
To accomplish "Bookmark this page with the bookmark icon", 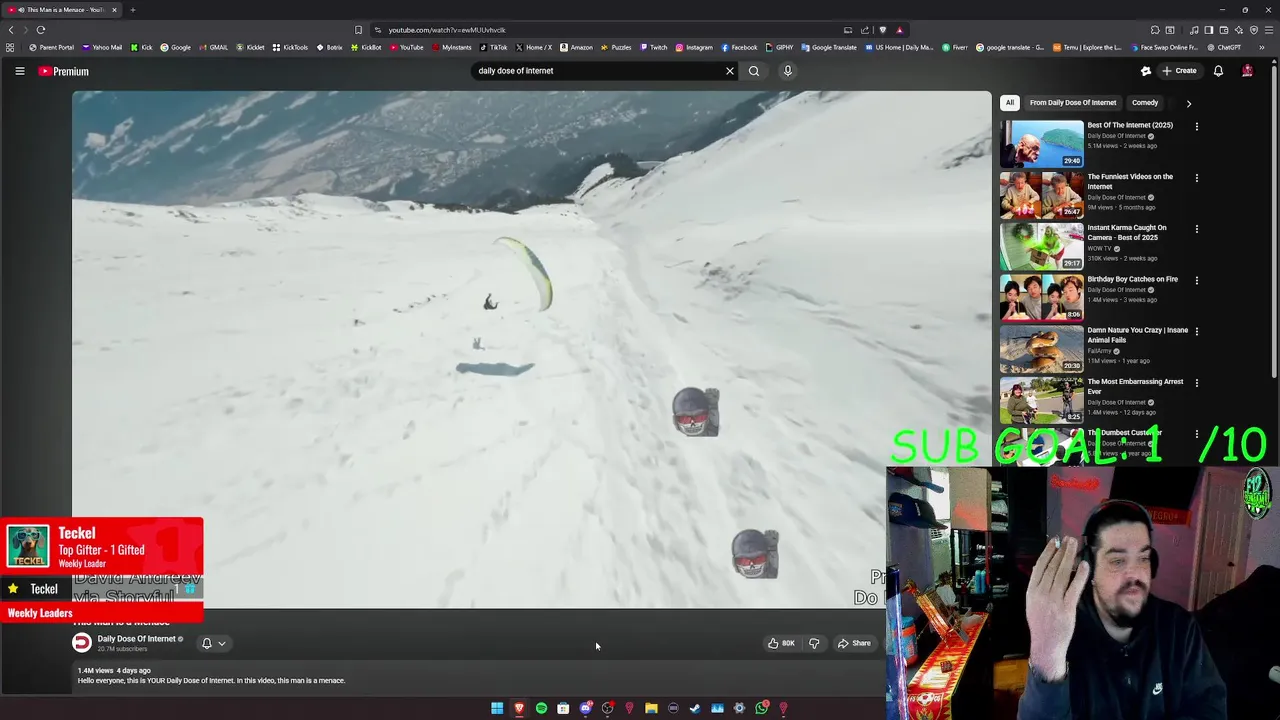I will pos(358,30).
